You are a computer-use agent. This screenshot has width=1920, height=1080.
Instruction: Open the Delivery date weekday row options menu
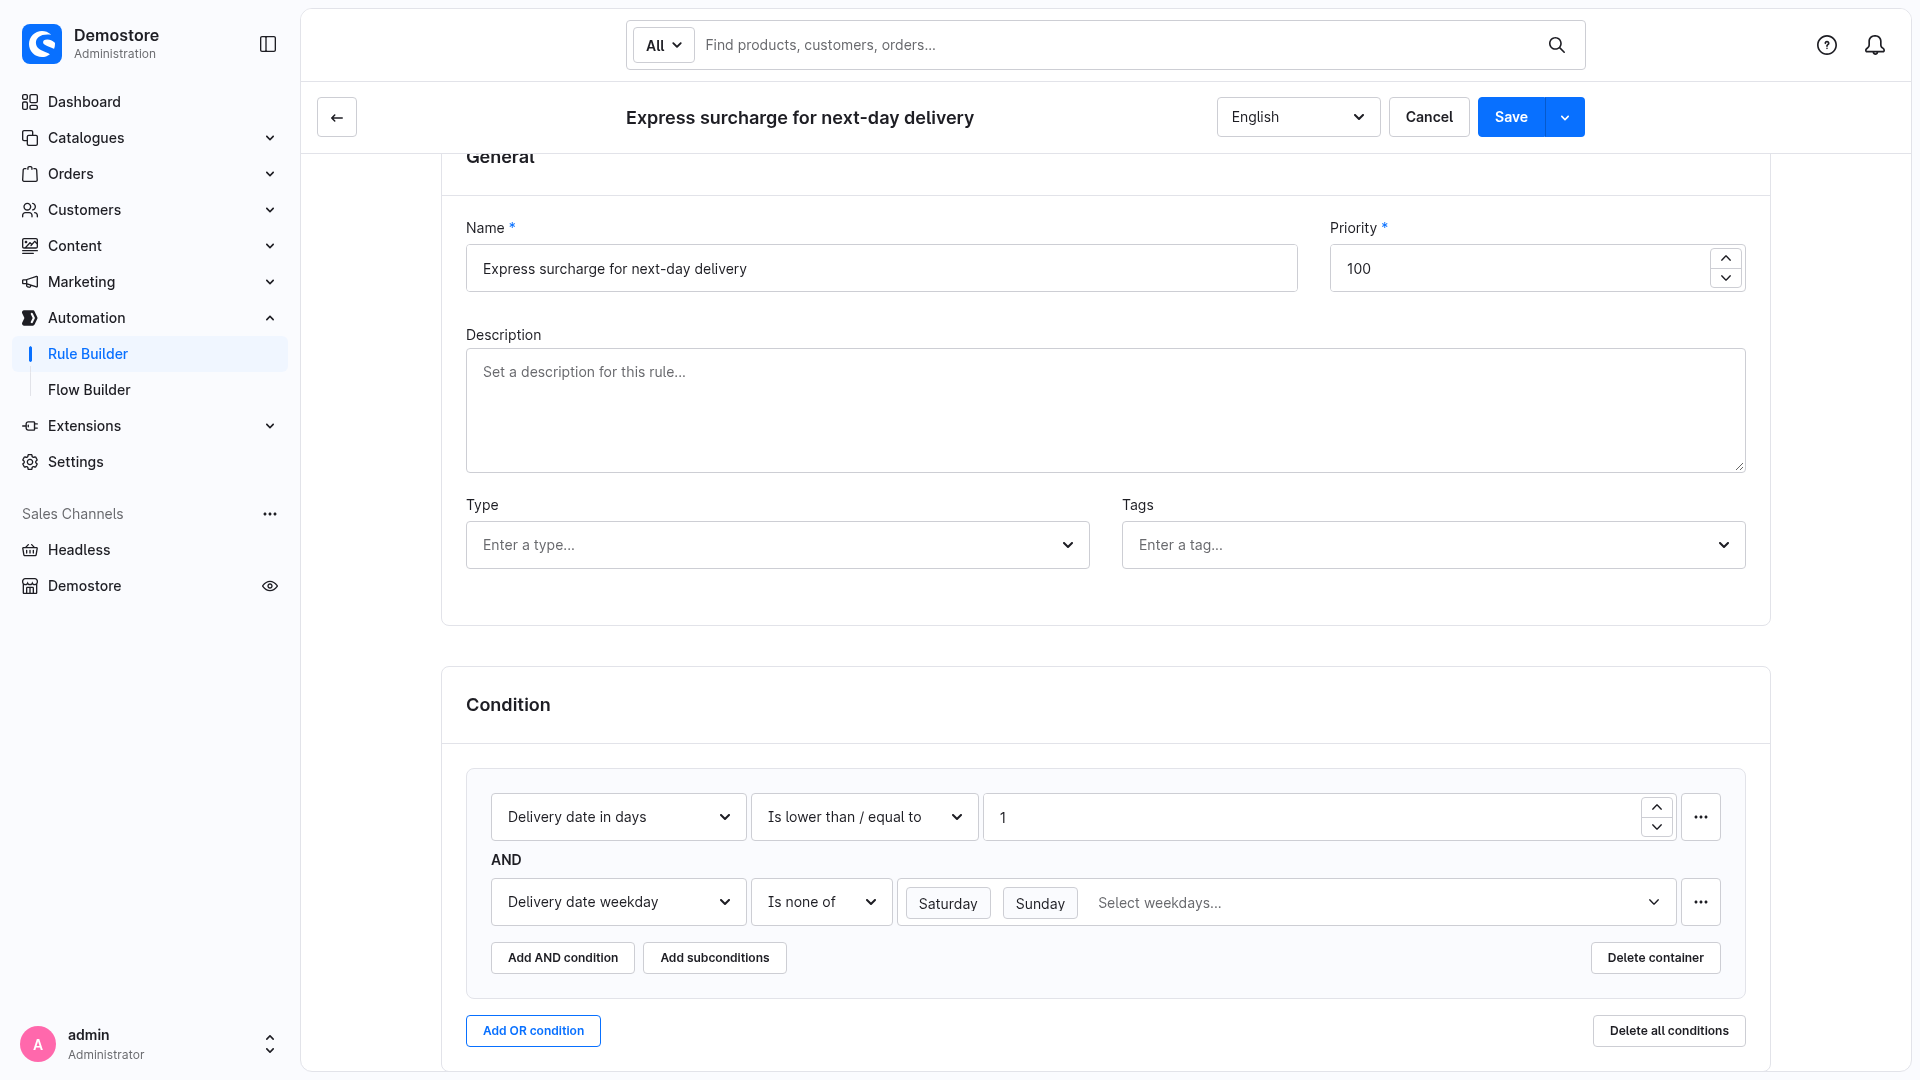point(1701,902)
